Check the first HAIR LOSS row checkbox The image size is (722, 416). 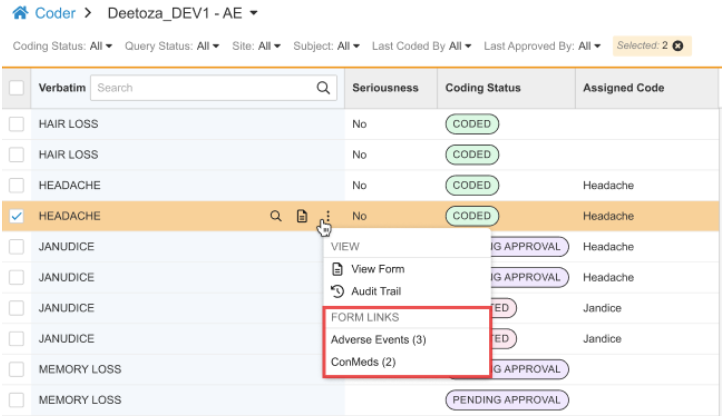pos(16,124)
